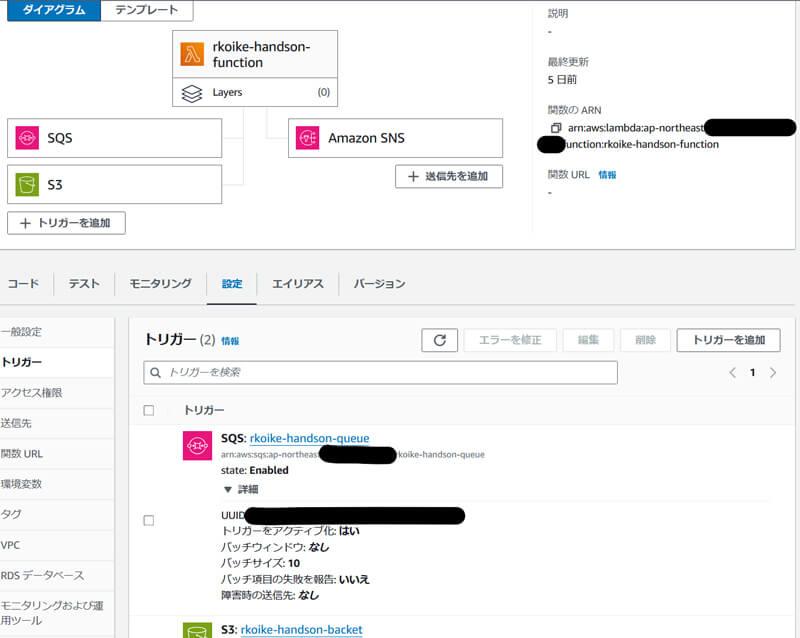Refresh the triggers list
Viewport: 800px width, 638px height.
(439, 340)
